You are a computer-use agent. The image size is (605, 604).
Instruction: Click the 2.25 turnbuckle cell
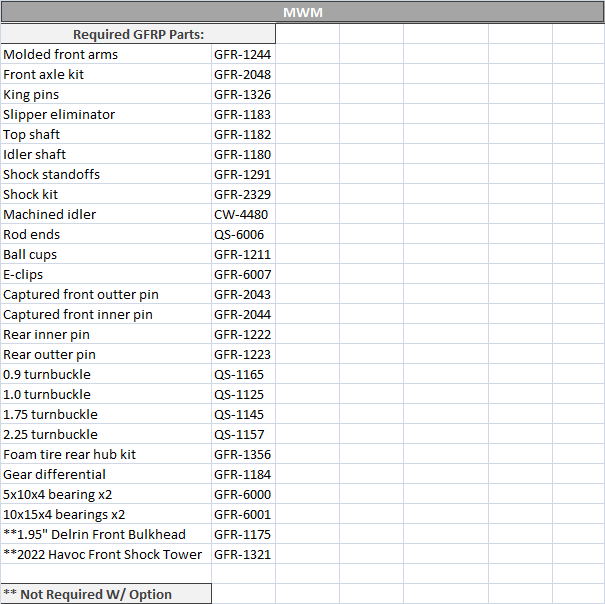coord(105,434)
